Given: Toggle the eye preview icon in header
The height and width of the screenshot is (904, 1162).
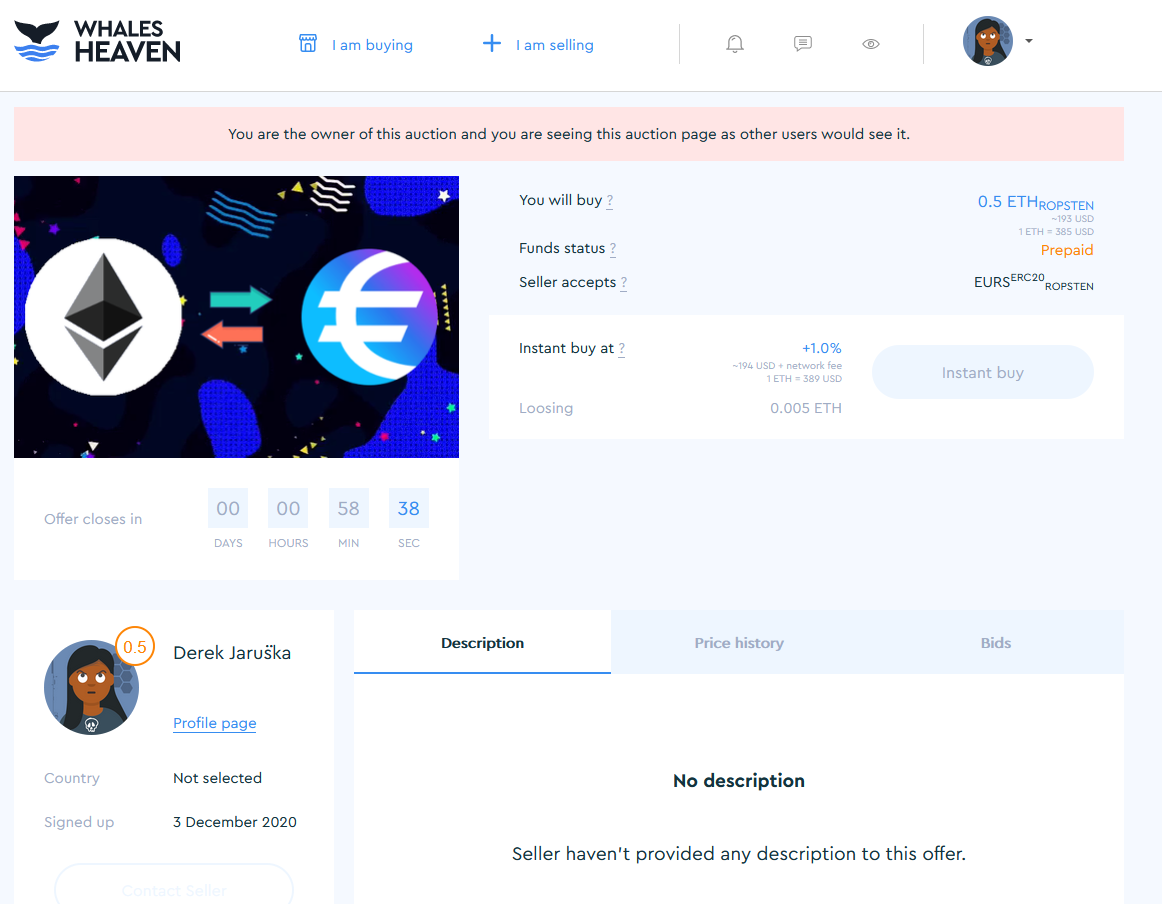Looking at the screenshot, I should tap(871, 44).
